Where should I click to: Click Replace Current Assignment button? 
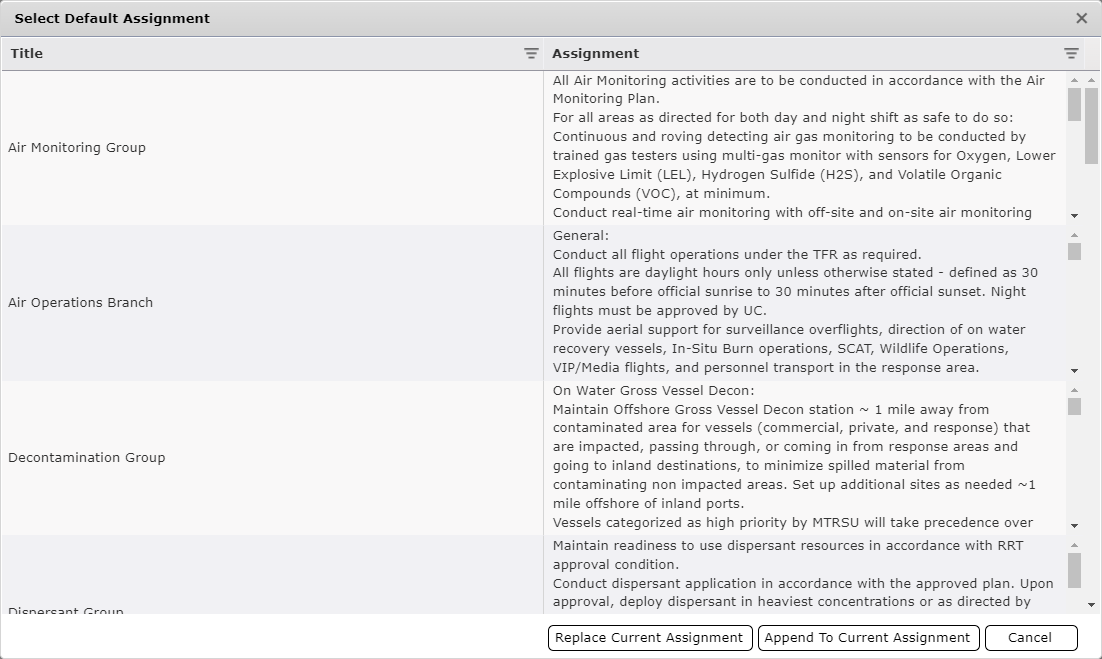click(650, 638)
